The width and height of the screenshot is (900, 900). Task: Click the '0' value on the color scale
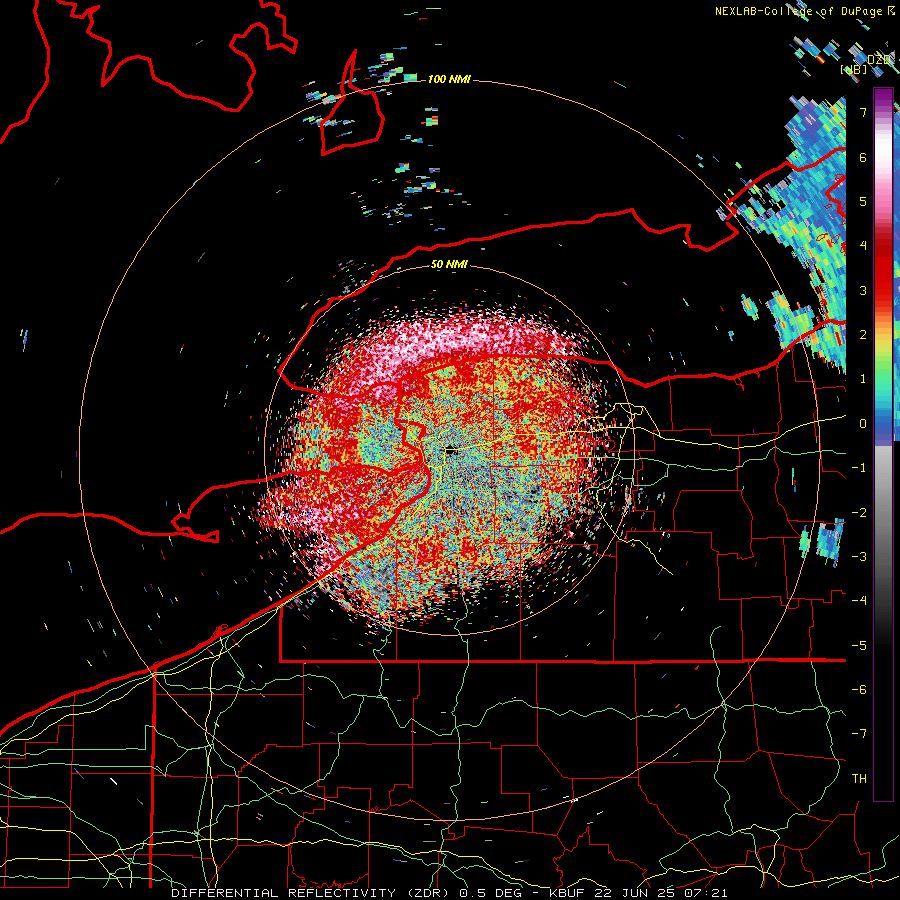click(x=863, y=424)
